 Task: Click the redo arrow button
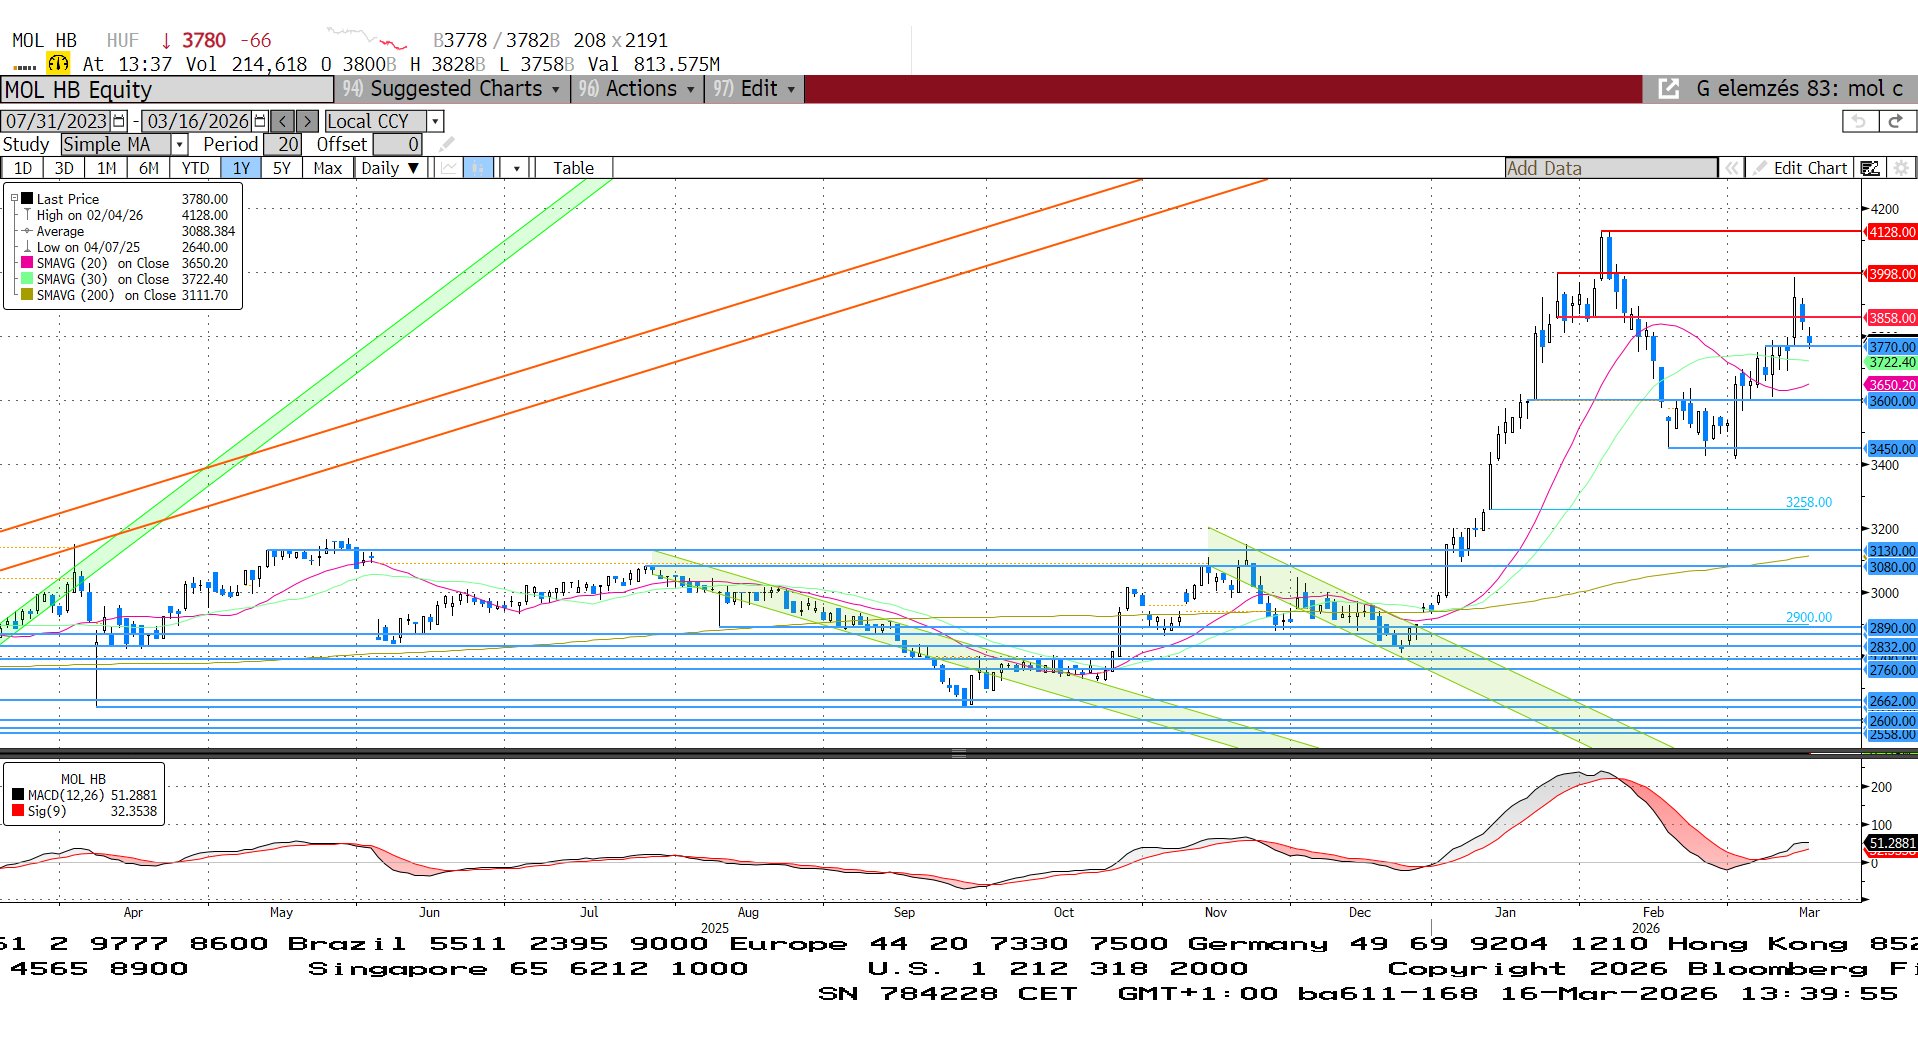coord(1895,121)
